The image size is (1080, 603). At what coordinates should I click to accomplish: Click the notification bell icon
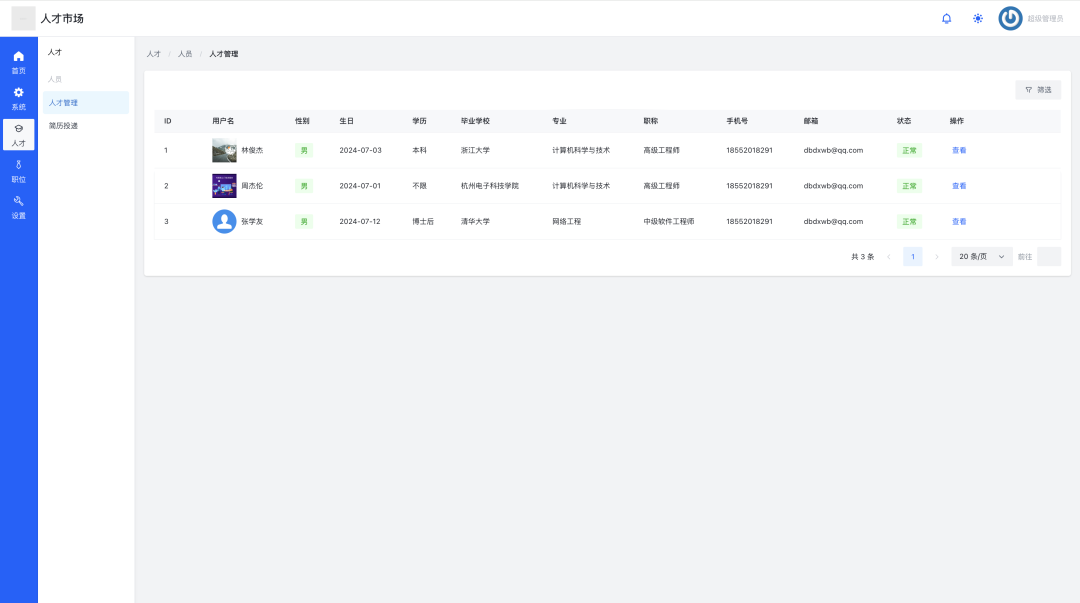(x=946, y=18)
